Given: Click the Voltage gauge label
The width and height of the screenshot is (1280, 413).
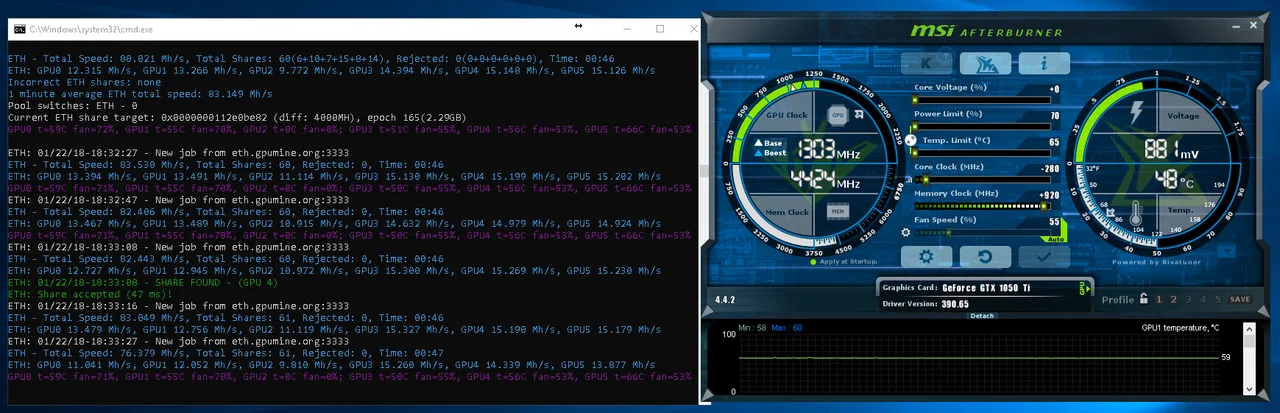Looking at the screenshot, I should point(1183,116).
